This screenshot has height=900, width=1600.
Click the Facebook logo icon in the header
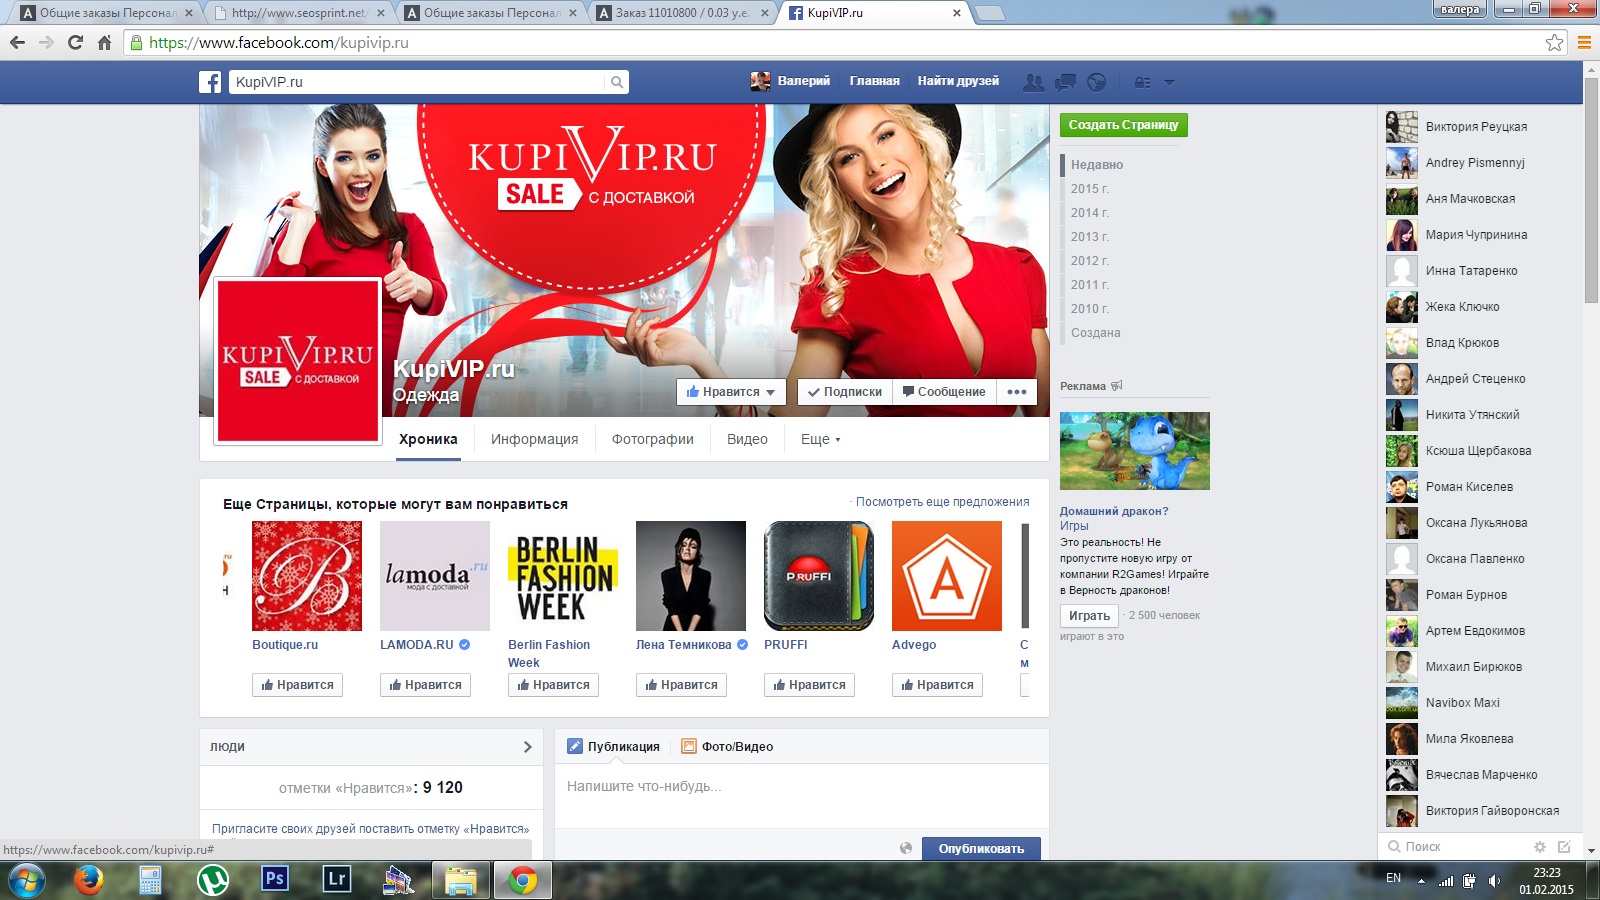(210, 82)
